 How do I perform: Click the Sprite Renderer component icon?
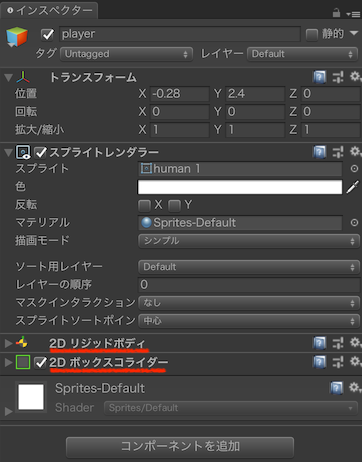pos(23,152)
